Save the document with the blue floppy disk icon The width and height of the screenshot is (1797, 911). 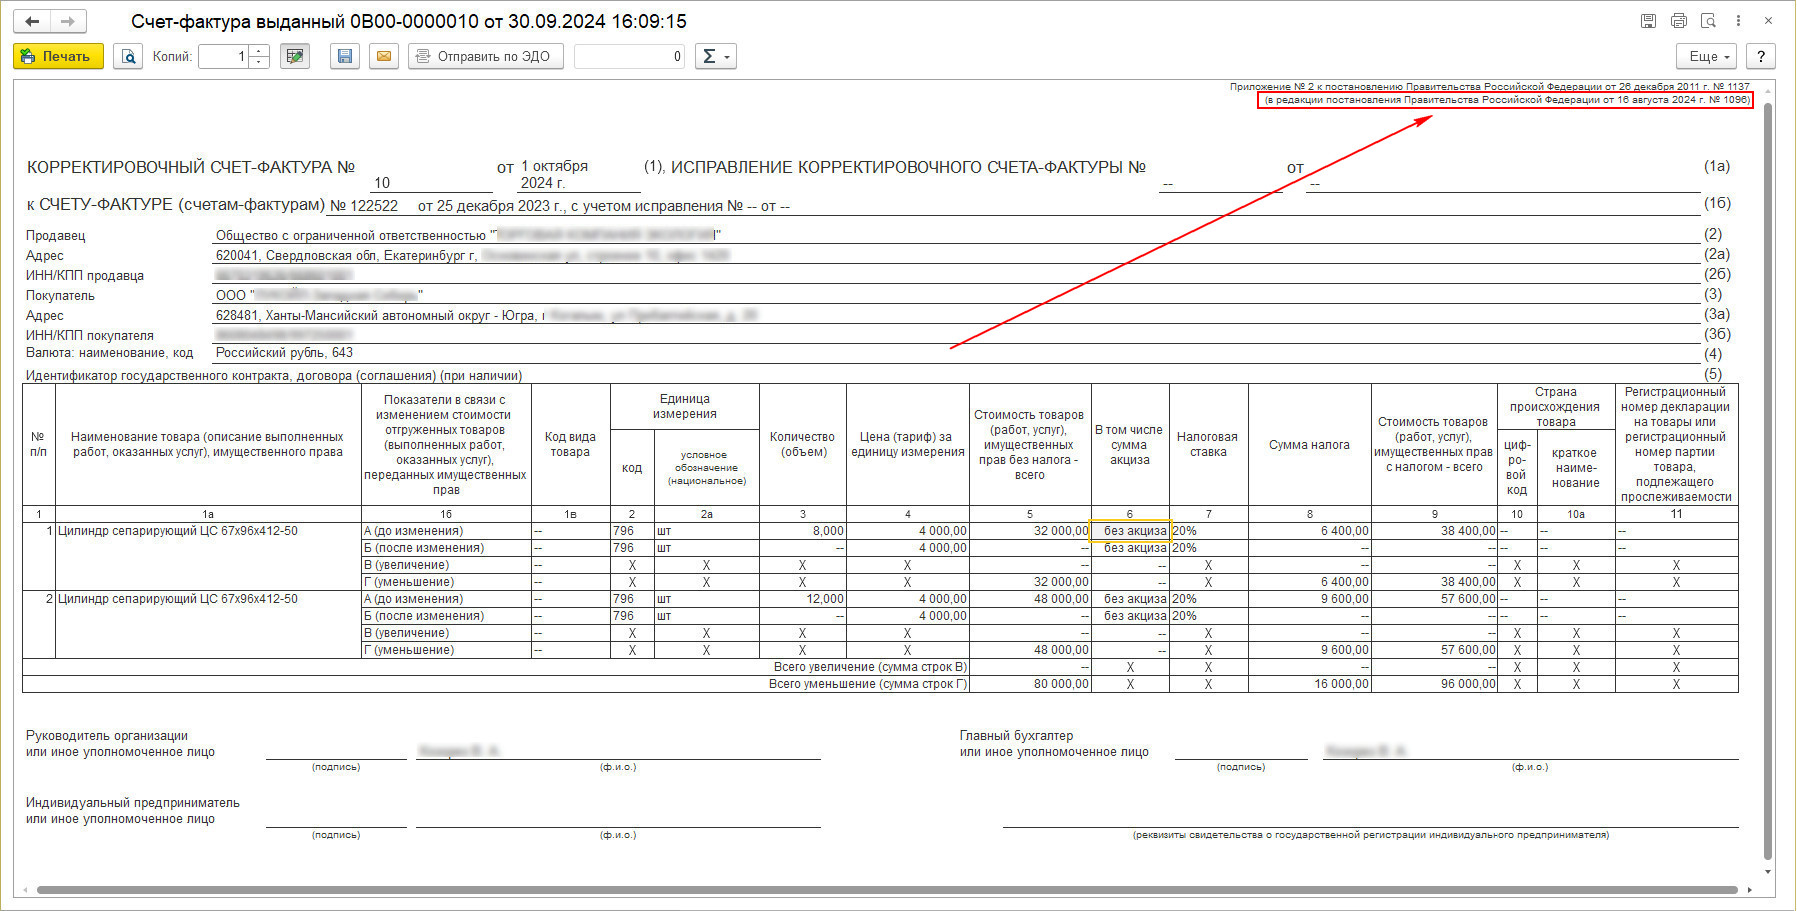(345, 56)
